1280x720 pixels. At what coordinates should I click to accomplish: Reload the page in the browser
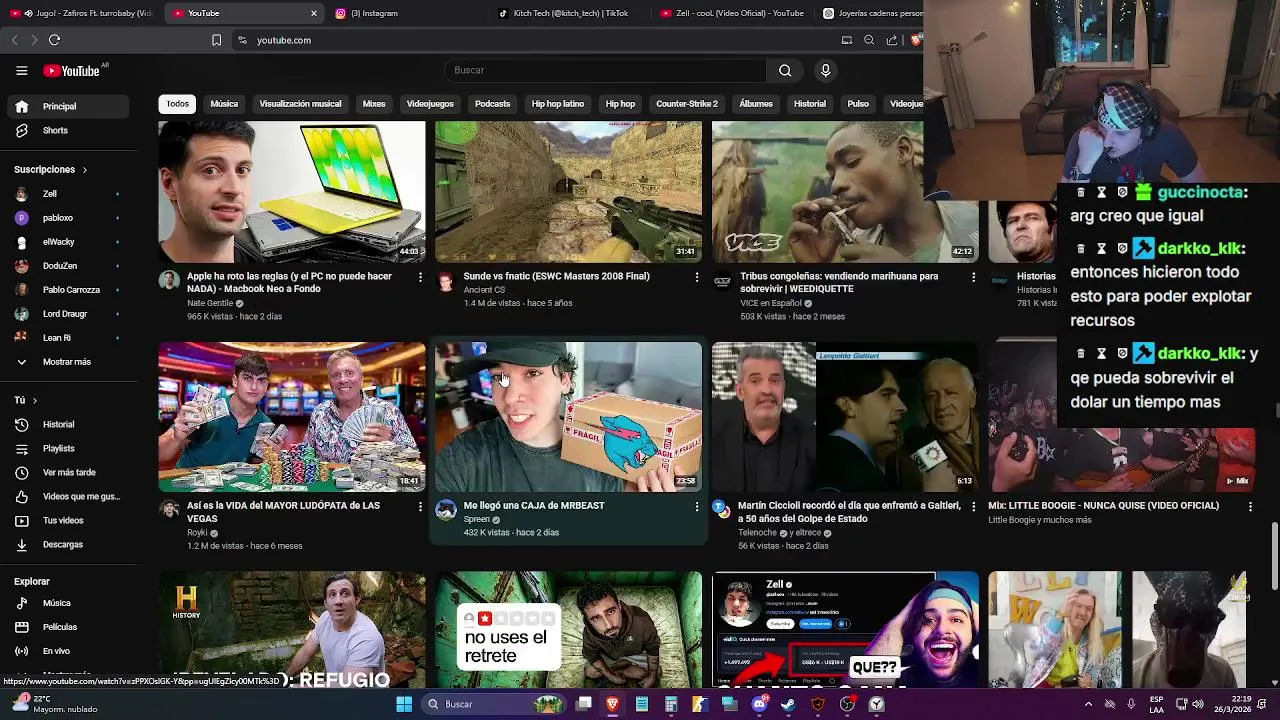(54, 40)
